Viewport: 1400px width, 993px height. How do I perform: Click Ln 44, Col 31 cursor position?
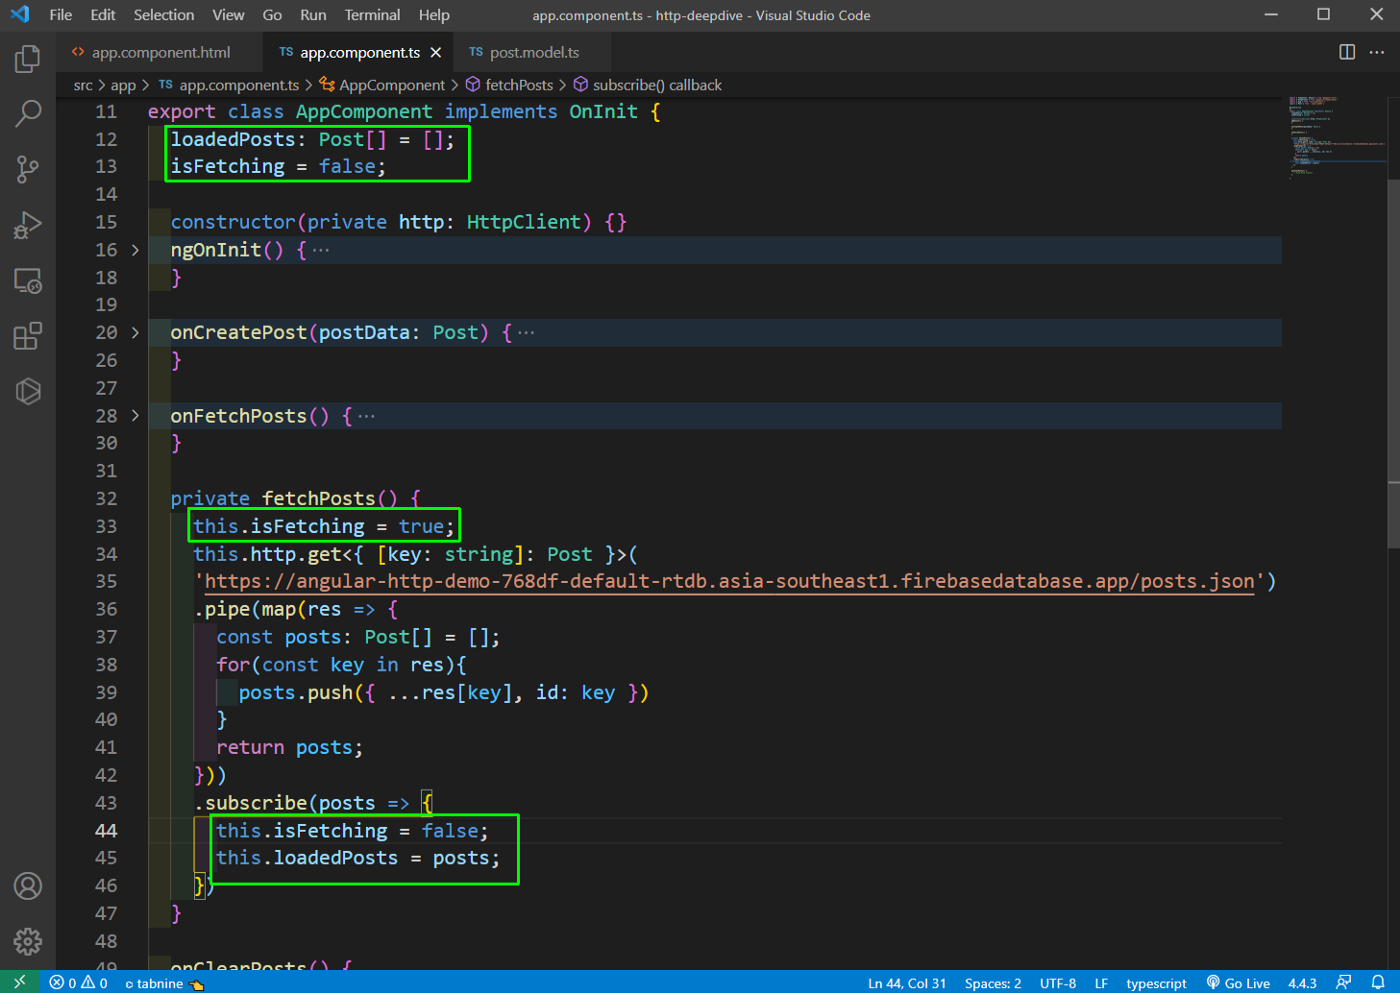[x=907, y=983]
